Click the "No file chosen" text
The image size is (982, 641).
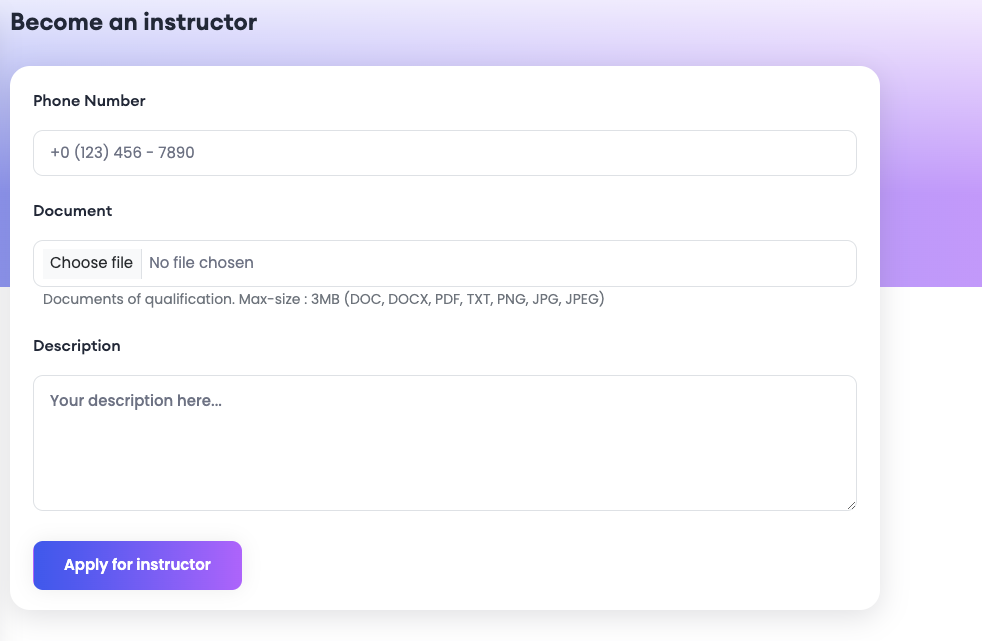click(201, 263)
